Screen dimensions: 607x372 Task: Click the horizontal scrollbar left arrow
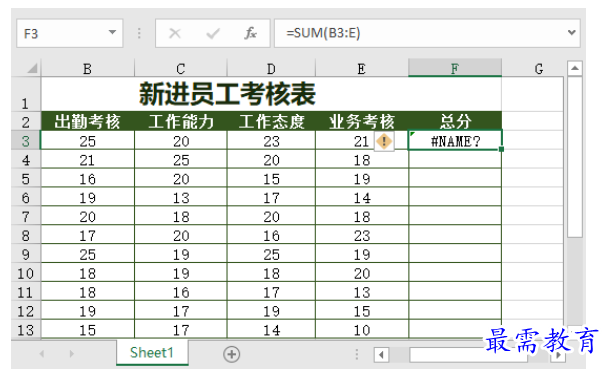click(x=381, y=355)
